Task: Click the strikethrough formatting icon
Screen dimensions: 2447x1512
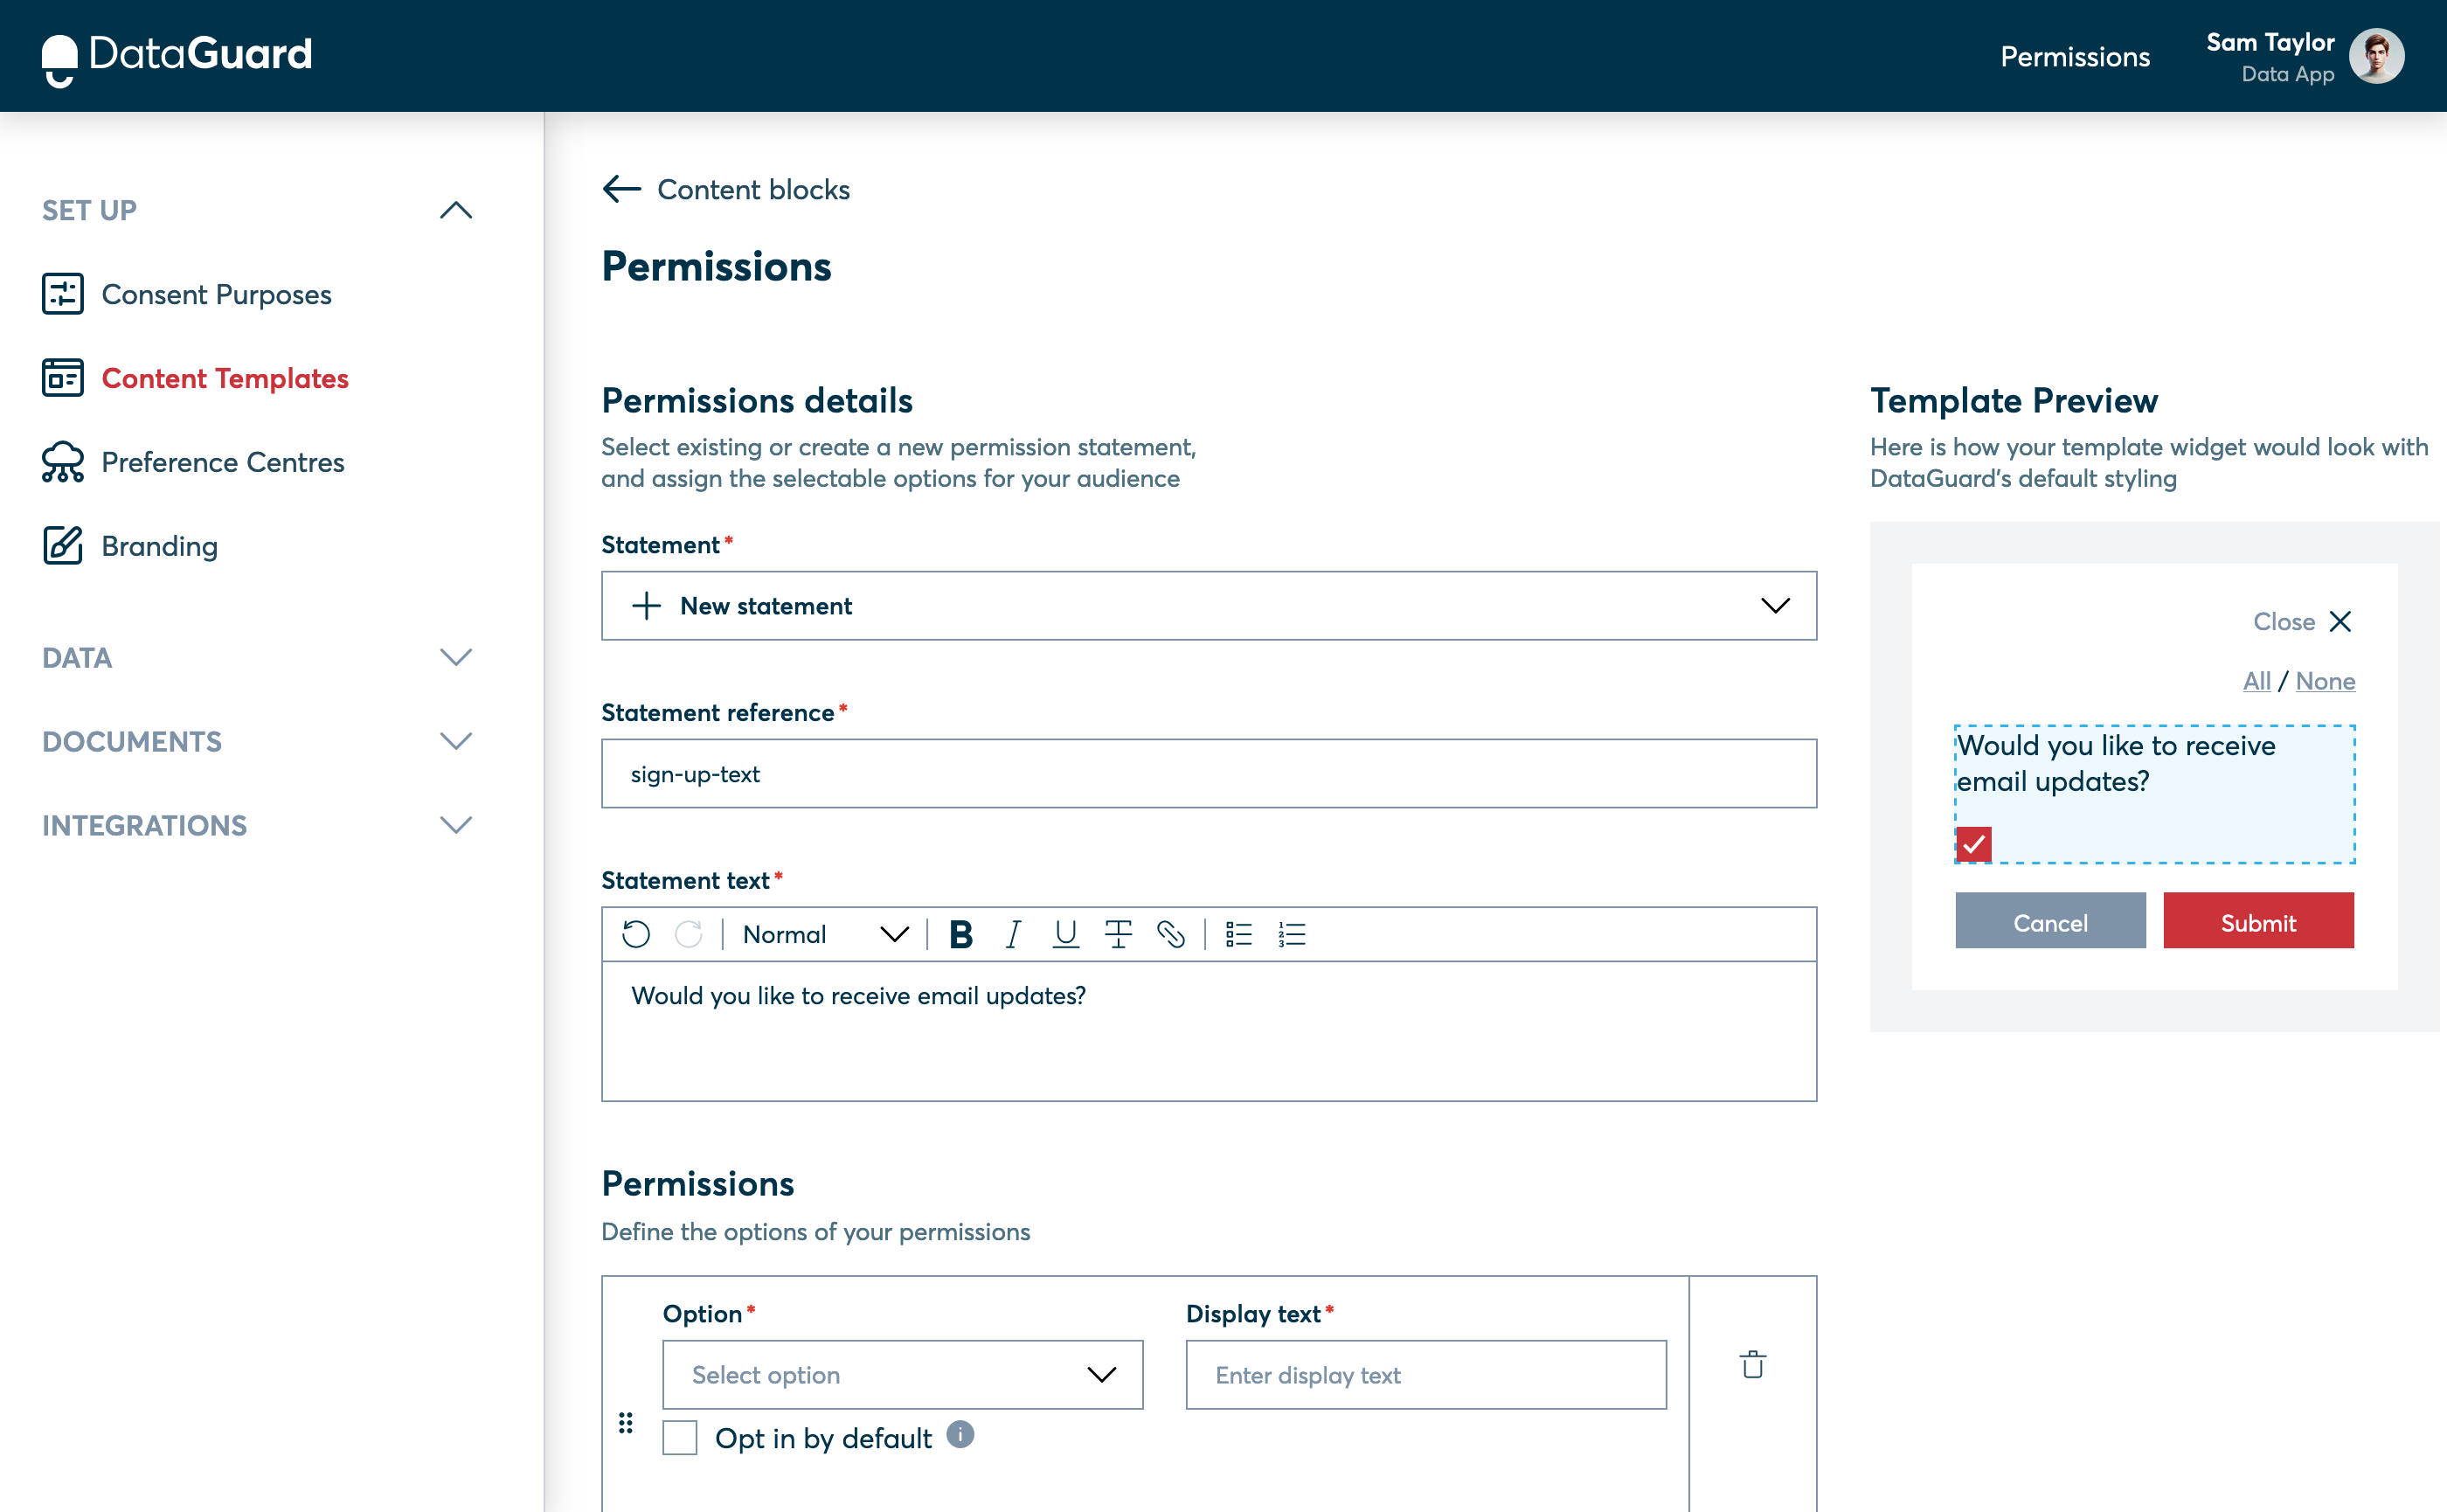Action: point(1117,933)
